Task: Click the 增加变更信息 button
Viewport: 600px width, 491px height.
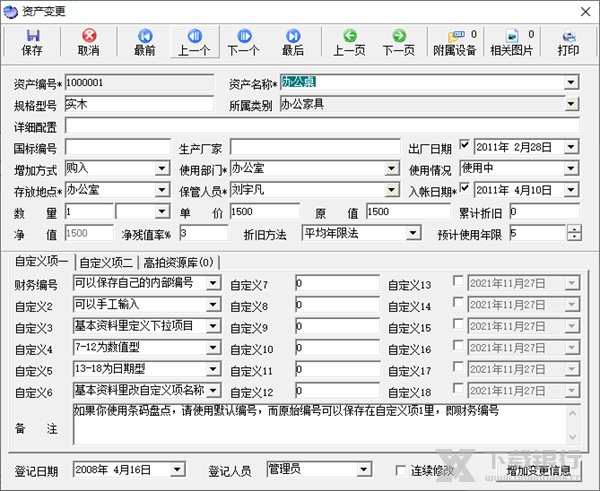Action: point(538,471)
